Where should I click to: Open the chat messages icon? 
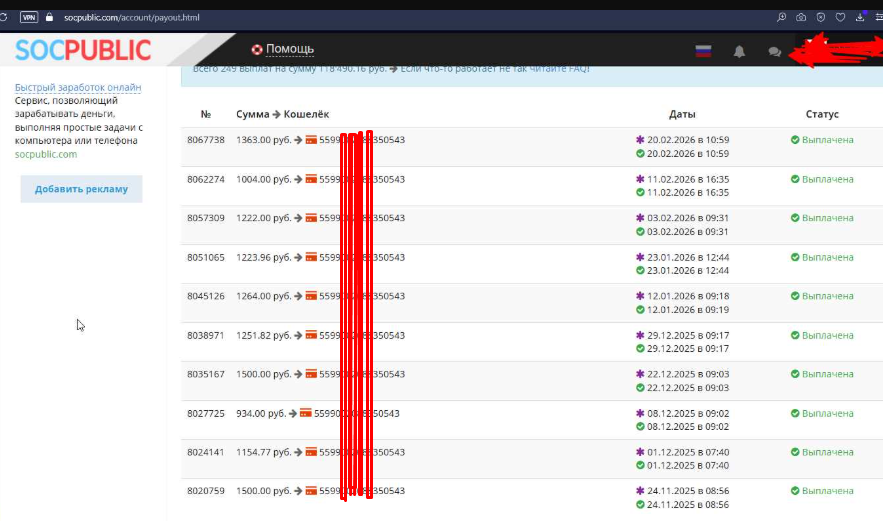(774, 51)
